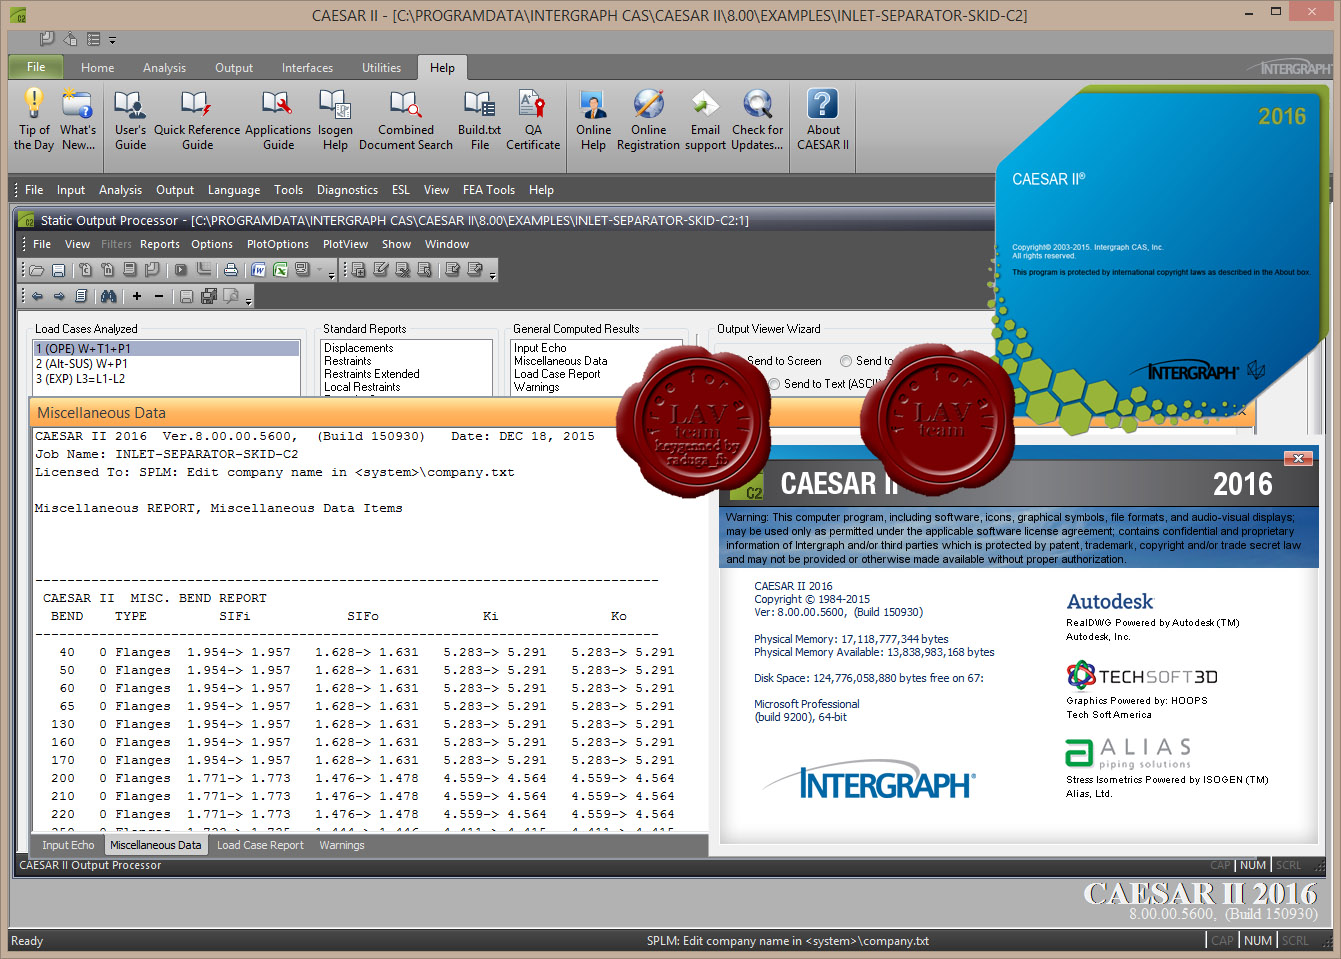Open Online Help
1341x959 pixels.
[x=593, y=118]
